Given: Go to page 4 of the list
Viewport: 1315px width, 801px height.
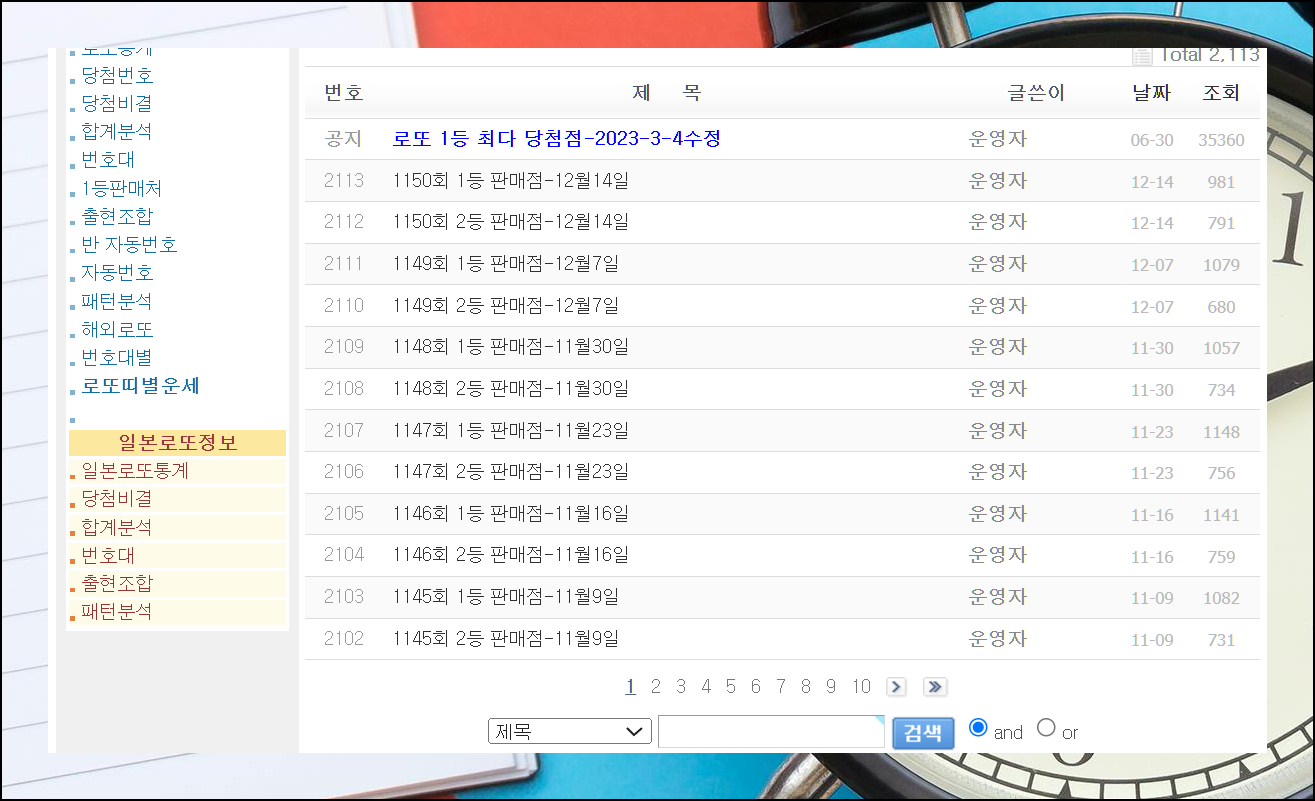Looking at the screenshot, I should pos(706,687).
